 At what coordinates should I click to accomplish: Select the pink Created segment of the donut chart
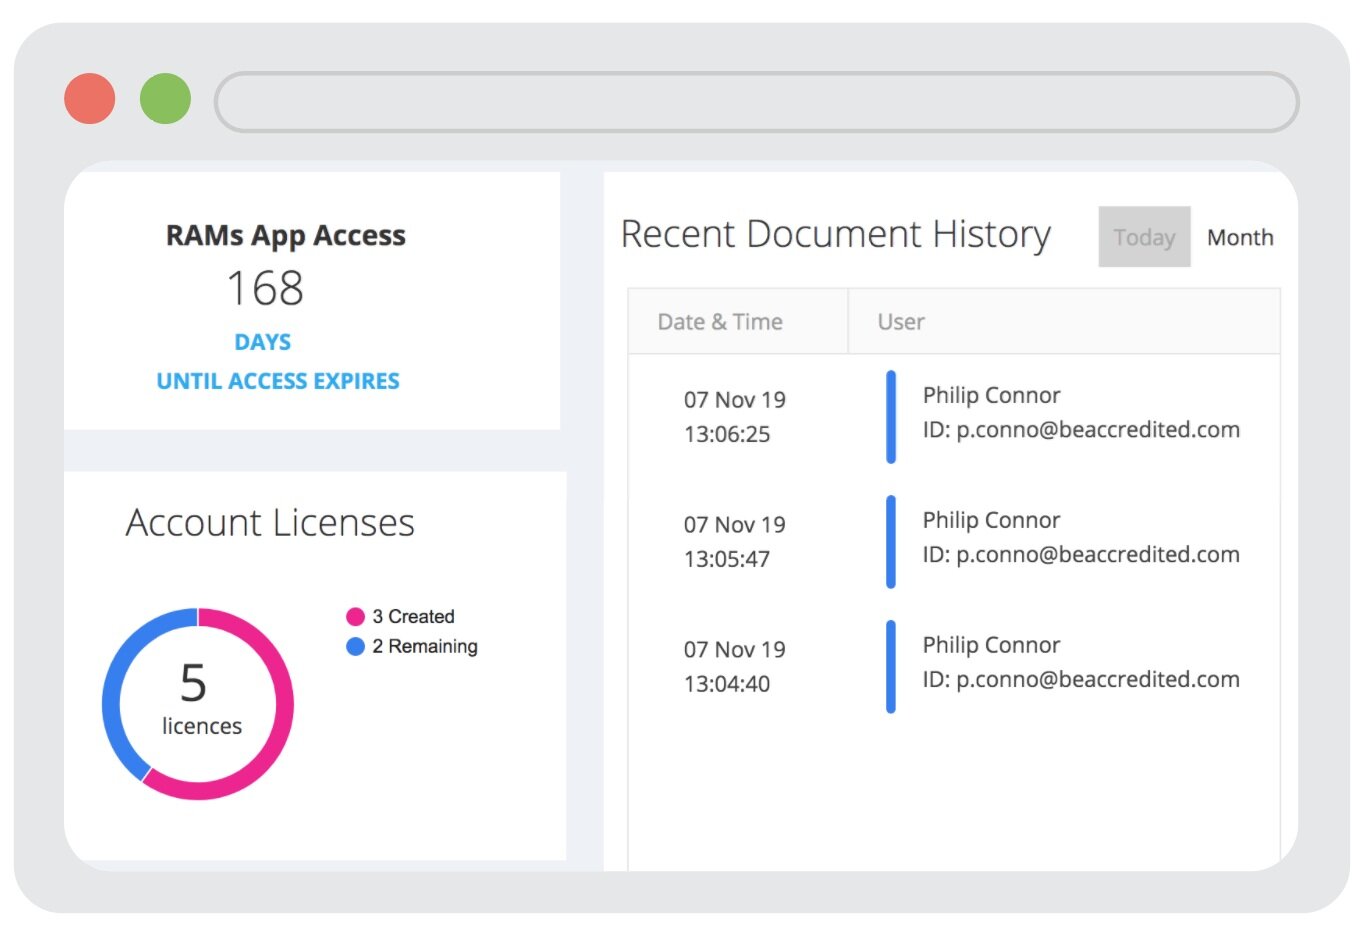[x=284, y=704]
